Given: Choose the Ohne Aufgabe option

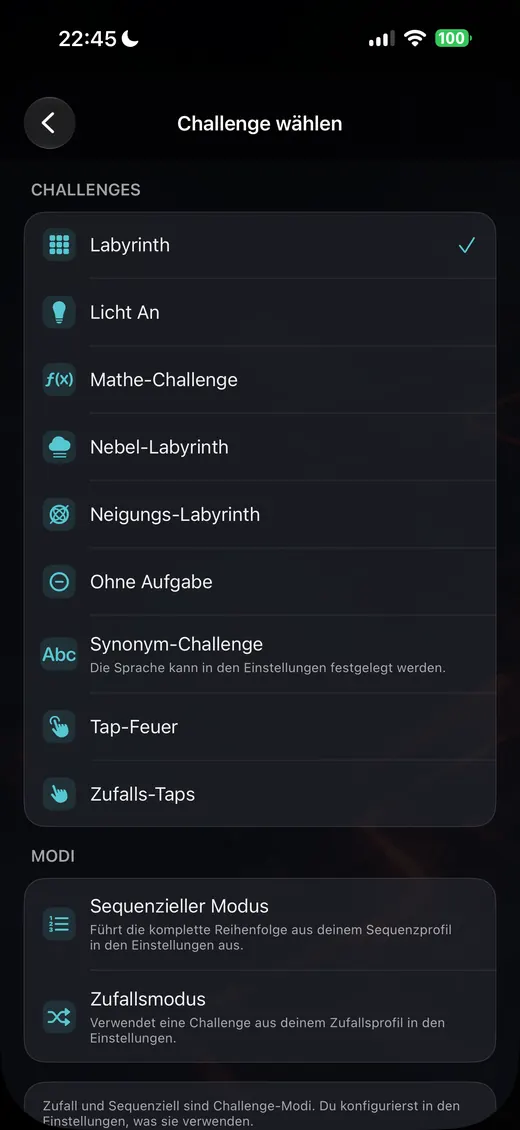Looking at the screenshot, I should 260,582.
